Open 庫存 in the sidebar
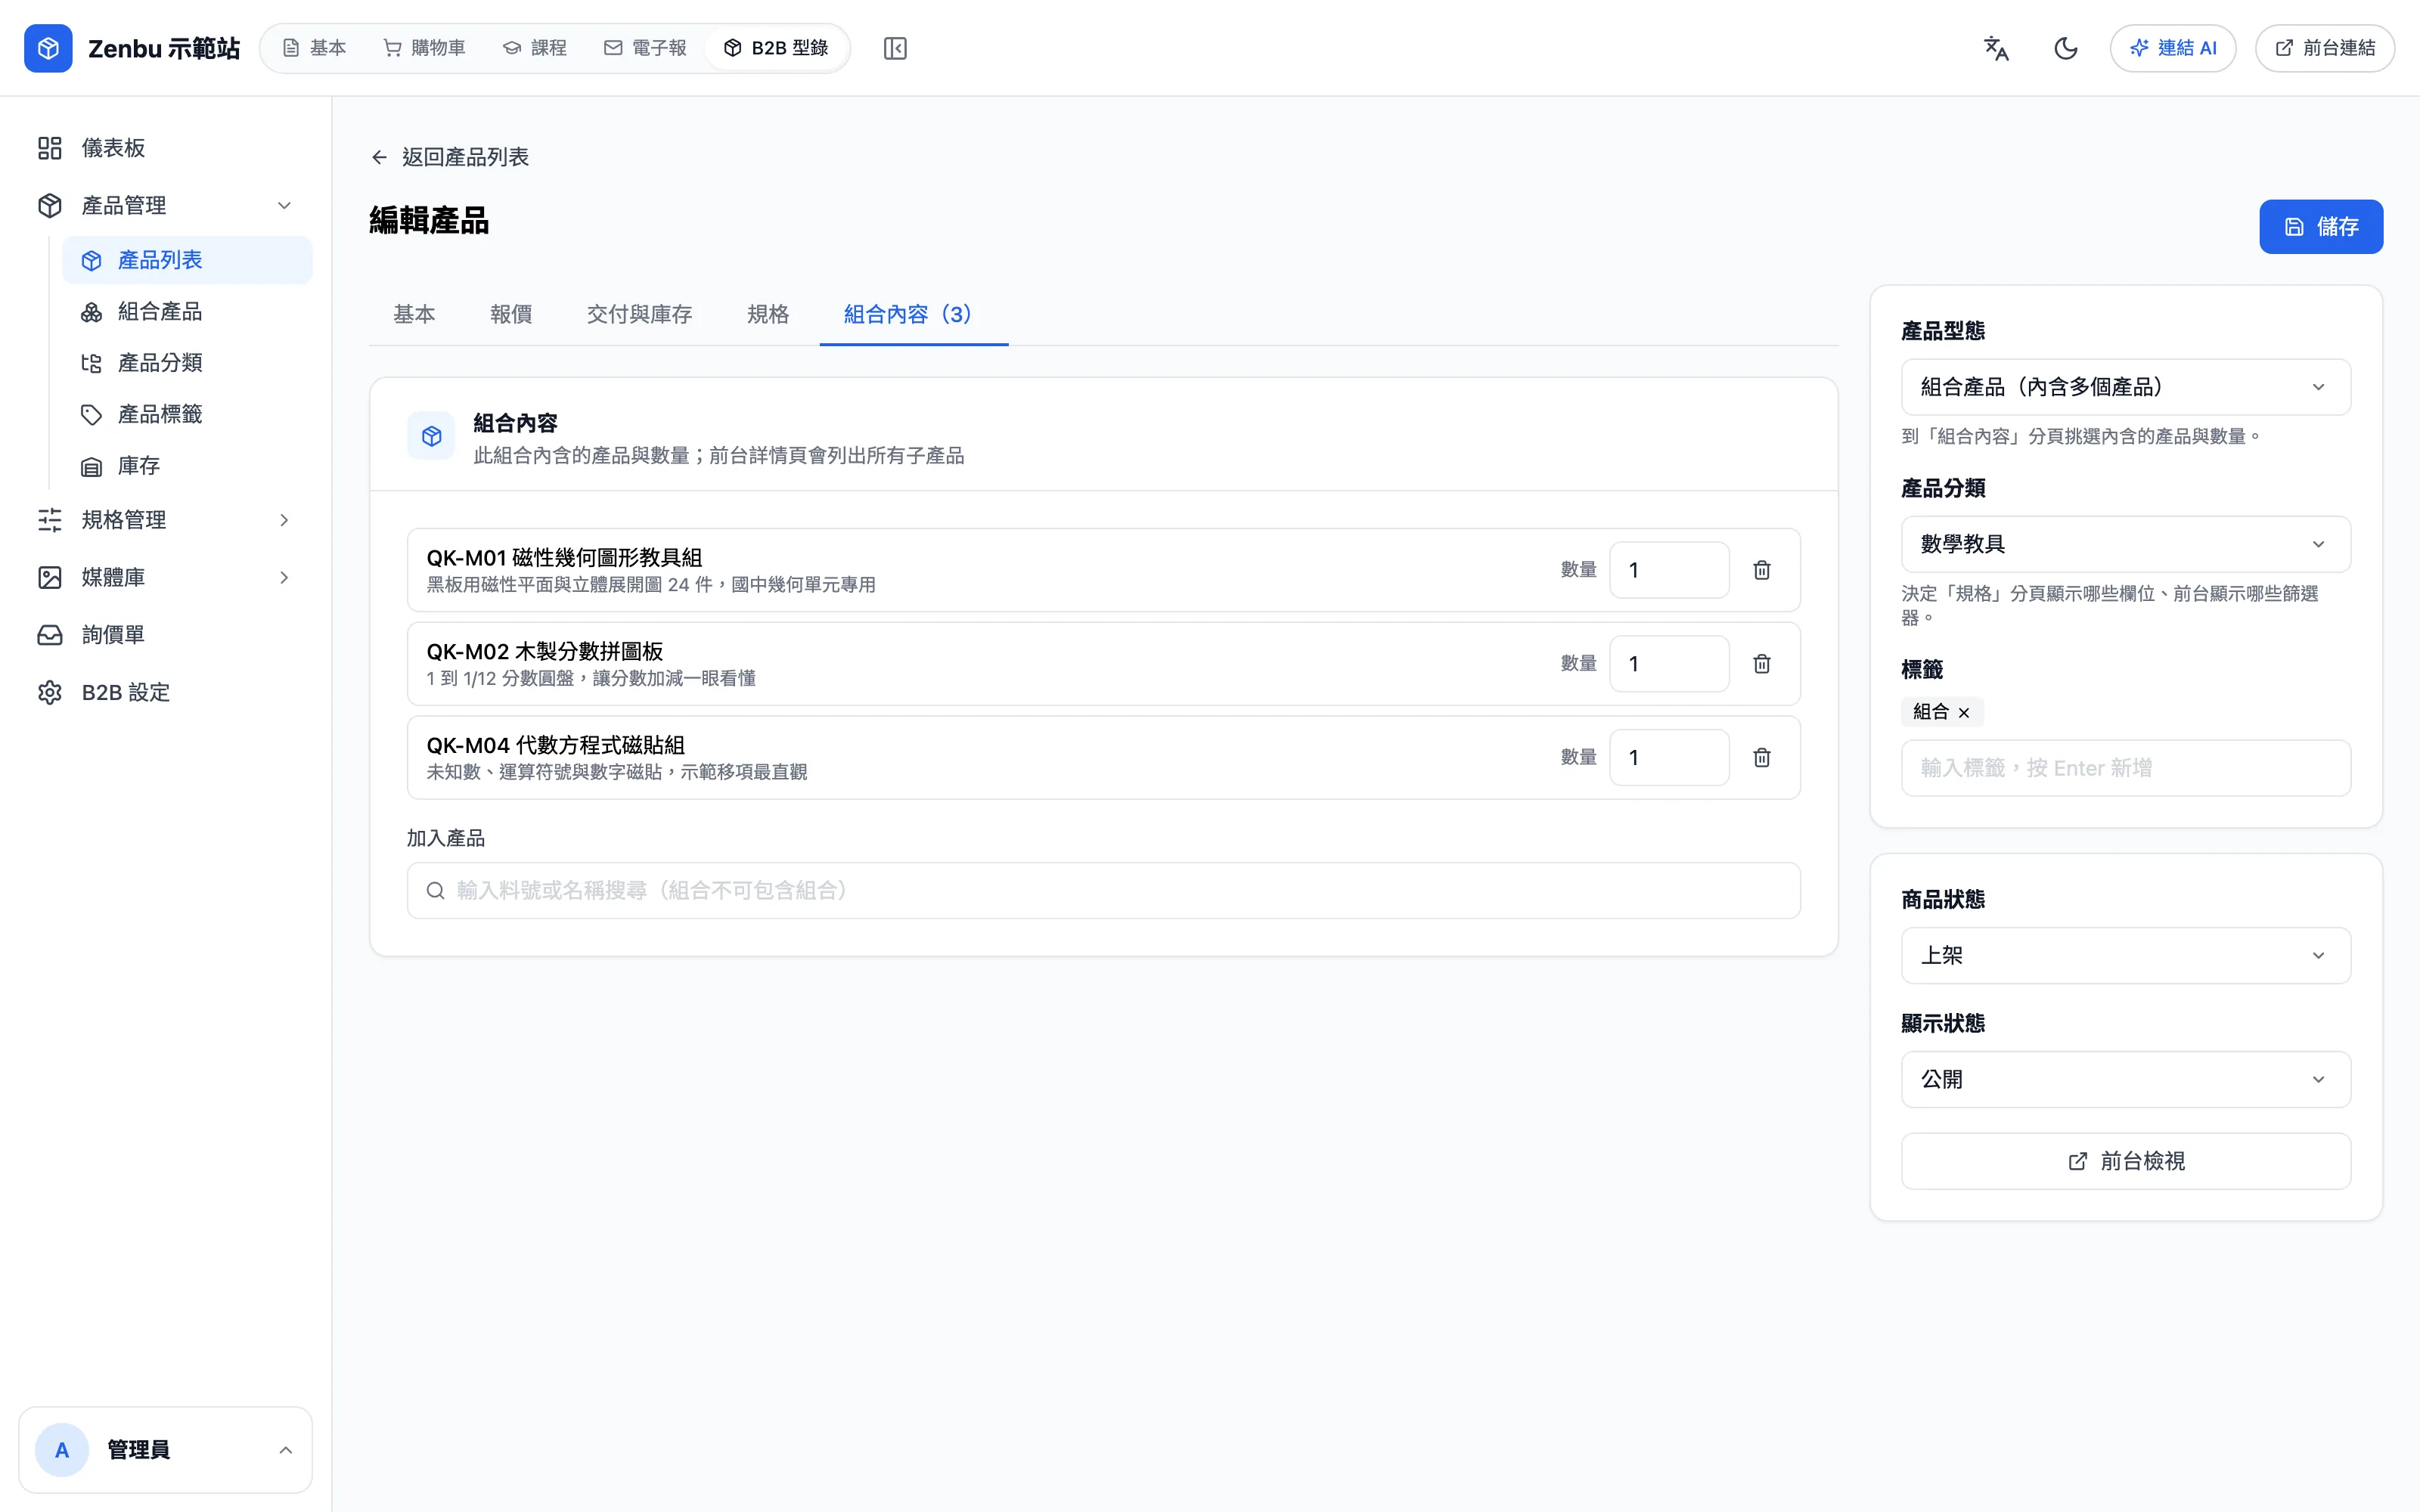 (187, 466)
